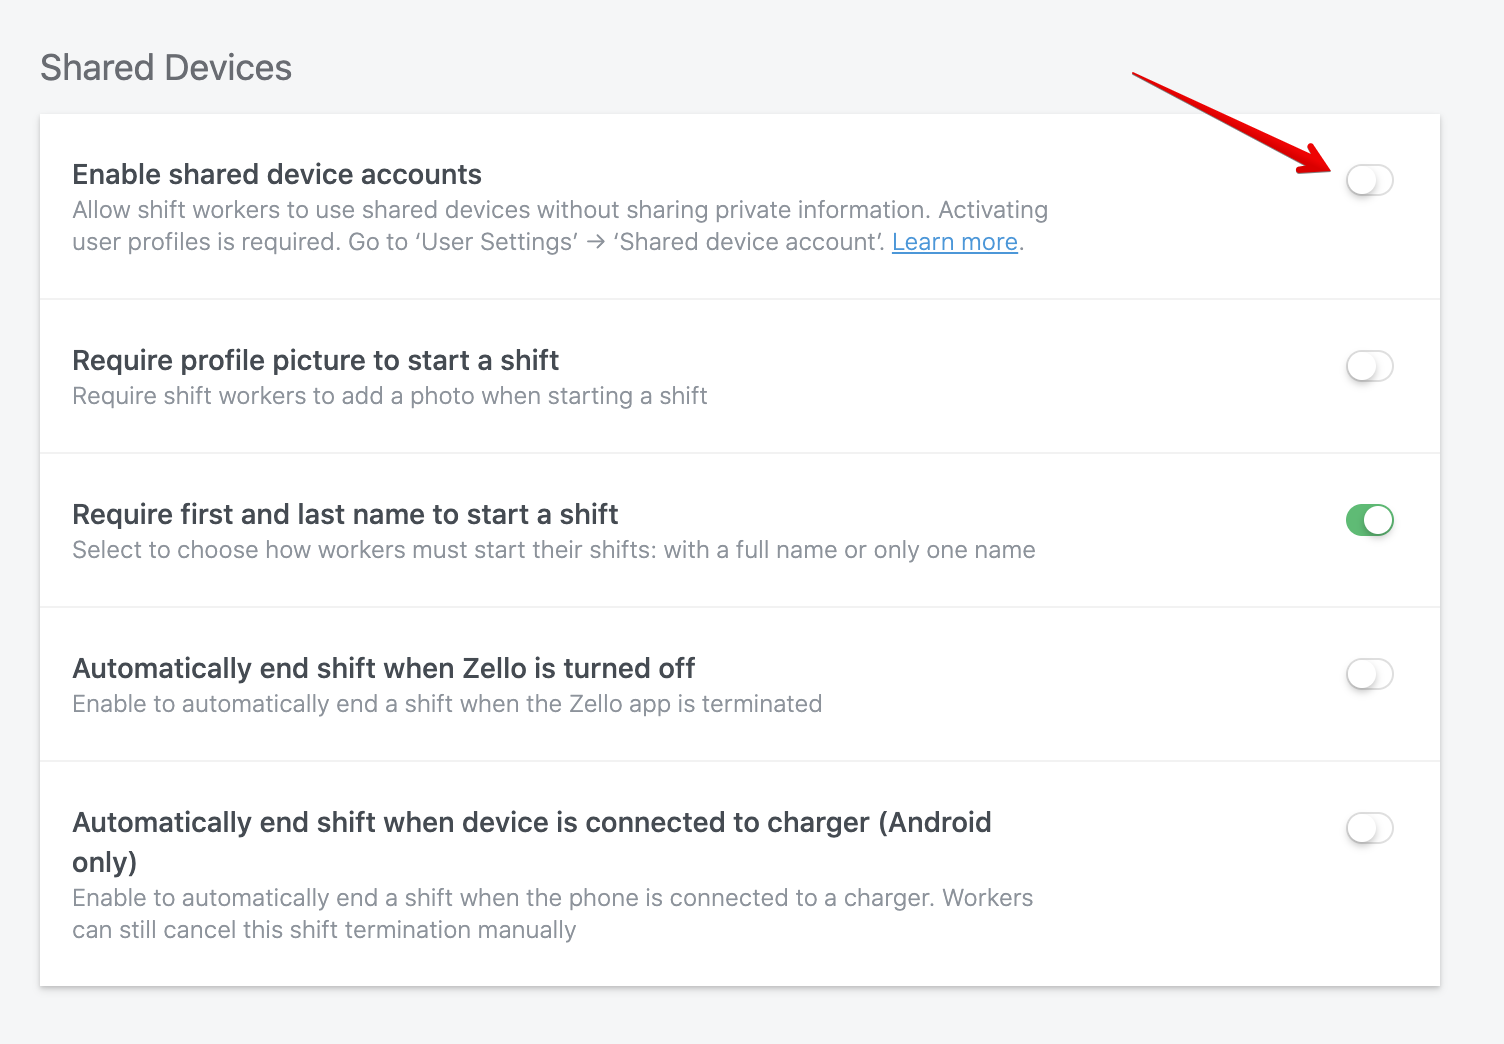Enable shared device accounts toggle
The image size is (1504, 1044).
[1370, 181]
